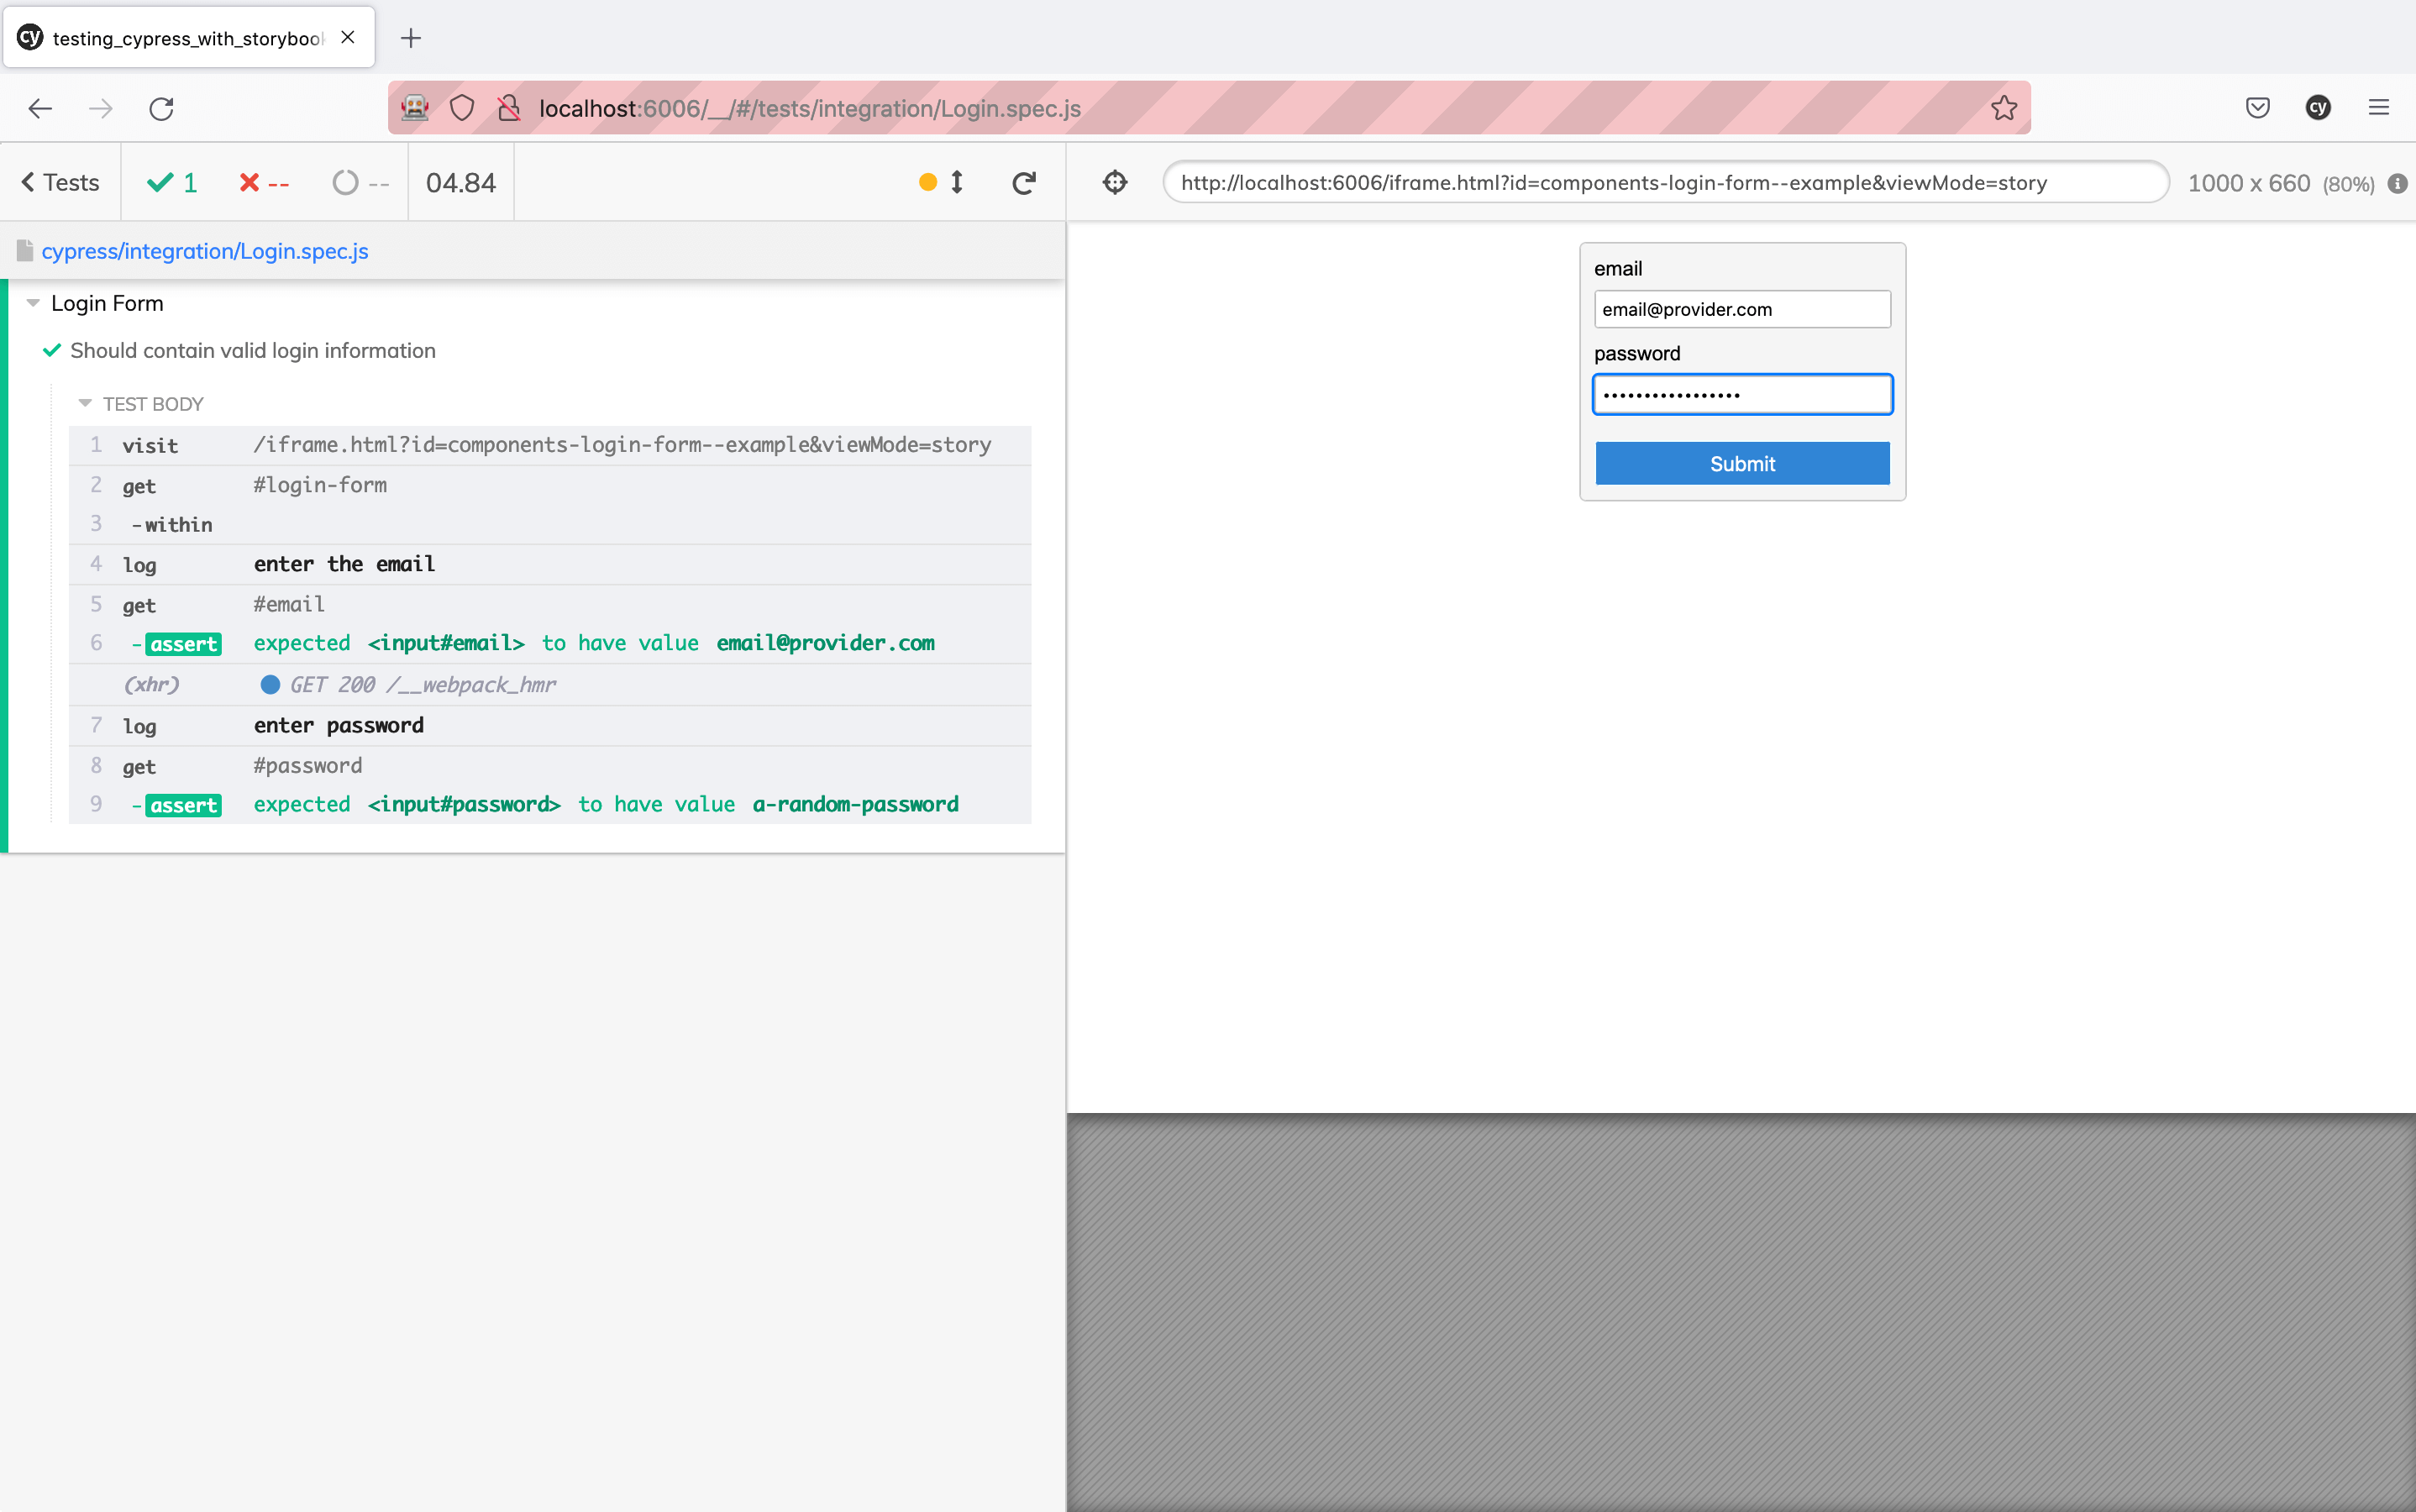Image resolution: width=2416 pixels, height=1512 pixels.
Task: Toggle the auto-scrolling arrow icon
Action: [x=957, y=182]
